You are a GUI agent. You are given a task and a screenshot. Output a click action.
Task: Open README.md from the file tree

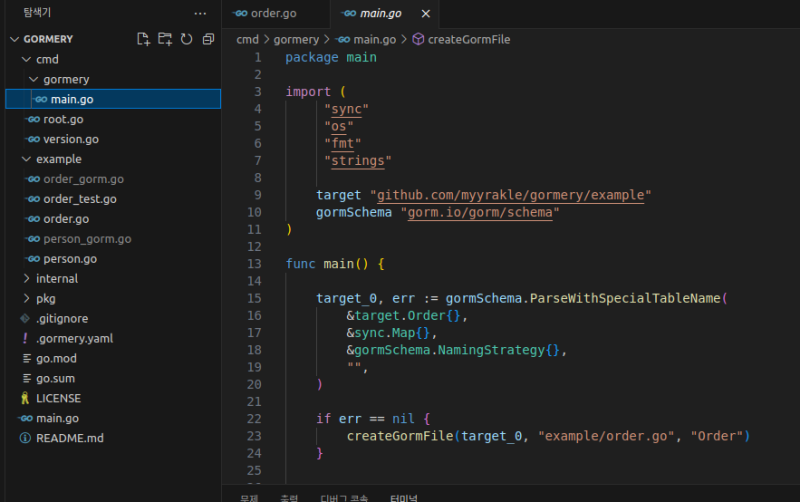coord(69,438)
